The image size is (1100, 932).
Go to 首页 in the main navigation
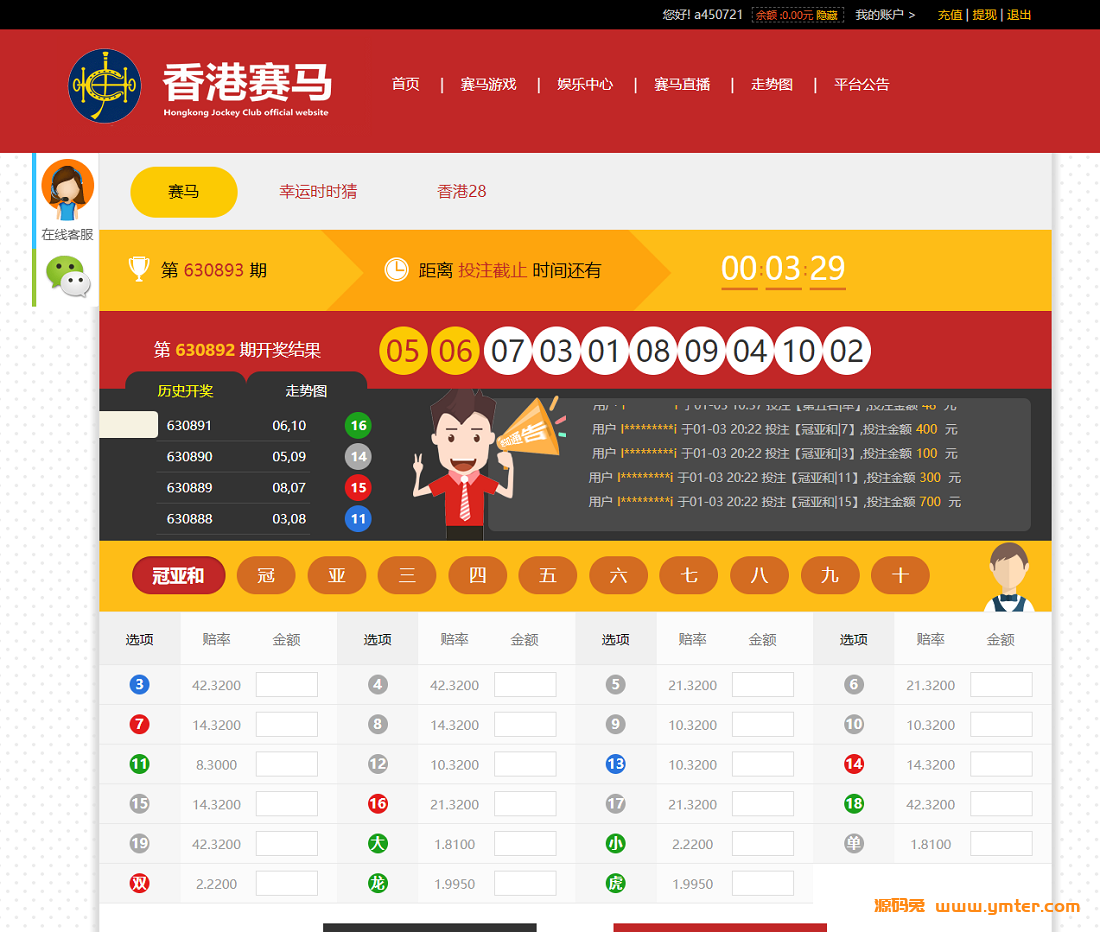pyautogui.click(x=405, y=84)
